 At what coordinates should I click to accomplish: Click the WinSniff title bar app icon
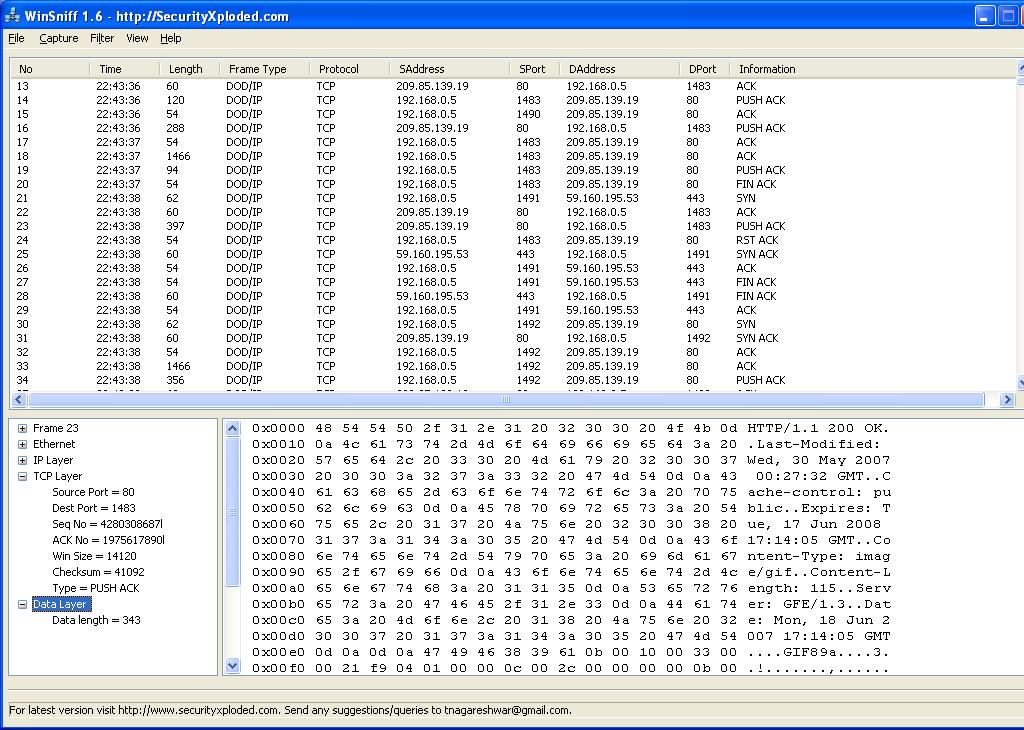[12, 16]
